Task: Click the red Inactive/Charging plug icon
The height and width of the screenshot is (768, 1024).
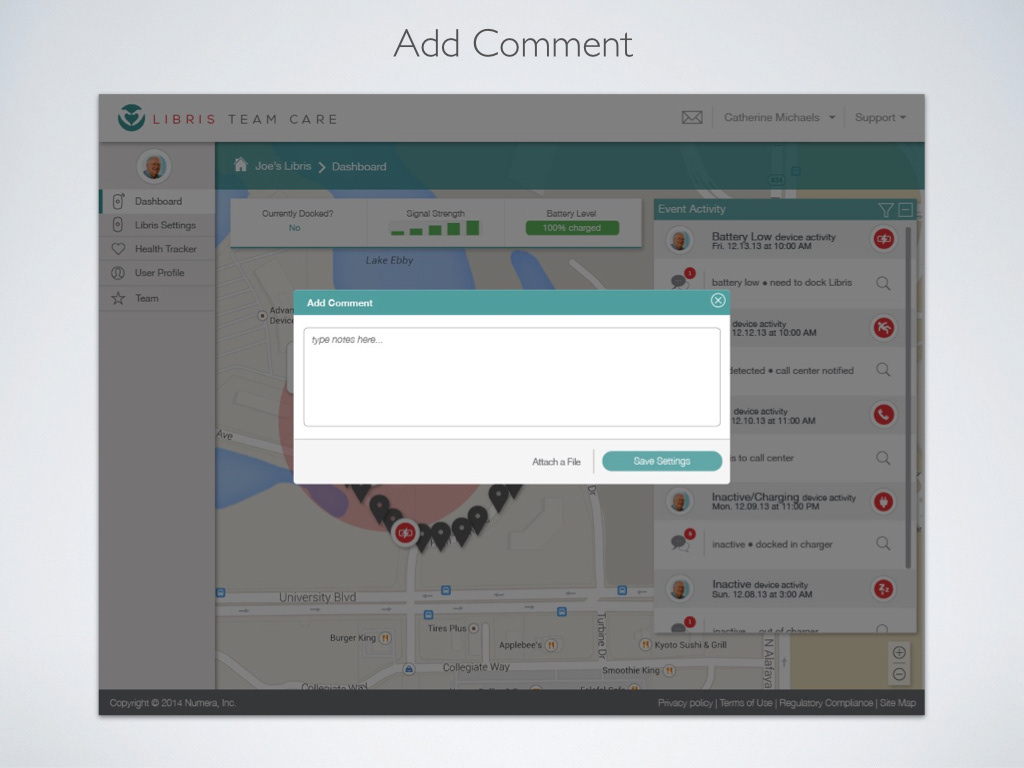Action: (x=884, y=502)
